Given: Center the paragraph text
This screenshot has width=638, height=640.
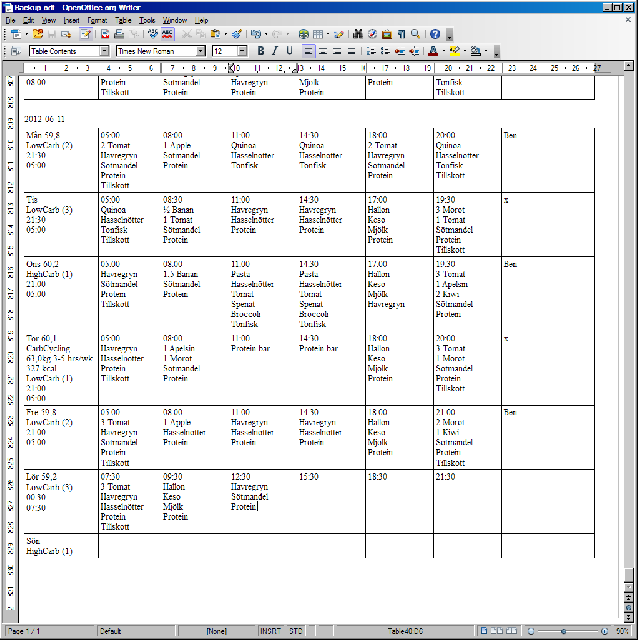Looking at the screenshot, I should point(323,51).
